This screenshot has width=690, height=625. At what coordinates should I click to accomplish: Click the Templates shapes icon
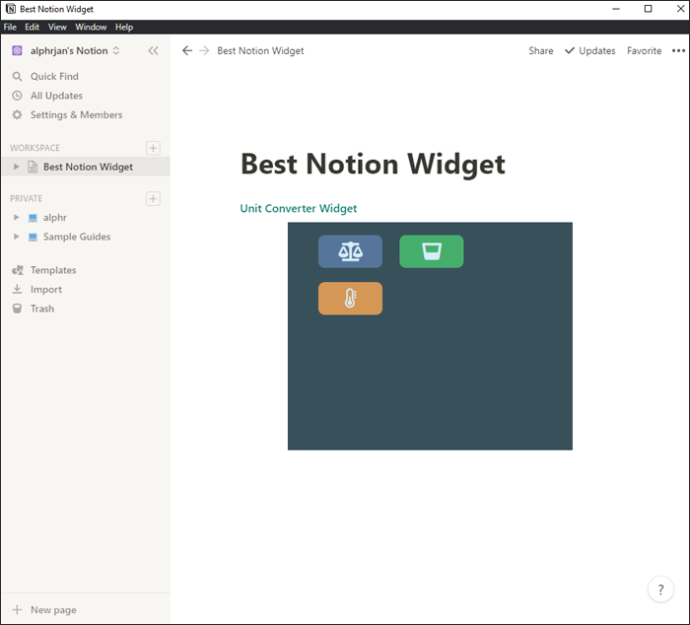[18, 270]
